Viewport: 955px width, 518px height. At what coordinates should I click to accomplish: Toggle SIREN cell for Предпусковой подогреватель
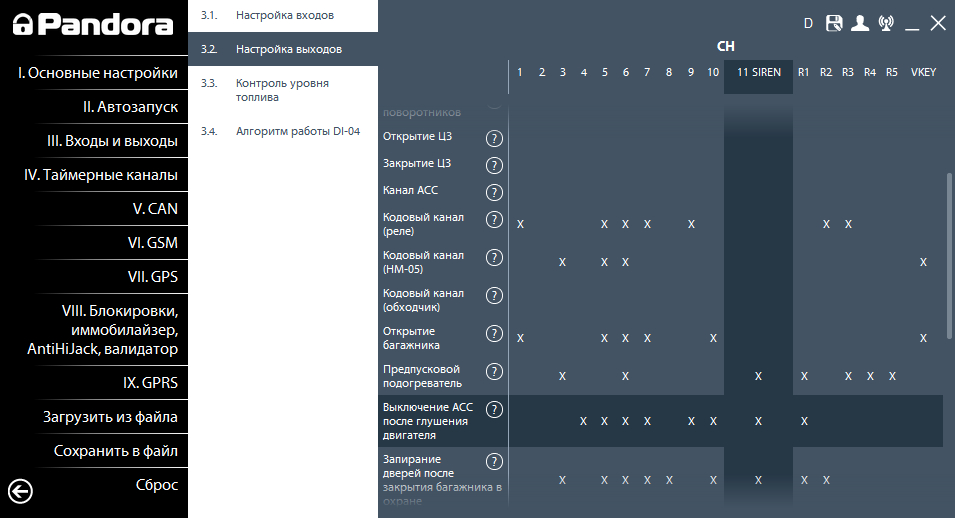point(758,376)
